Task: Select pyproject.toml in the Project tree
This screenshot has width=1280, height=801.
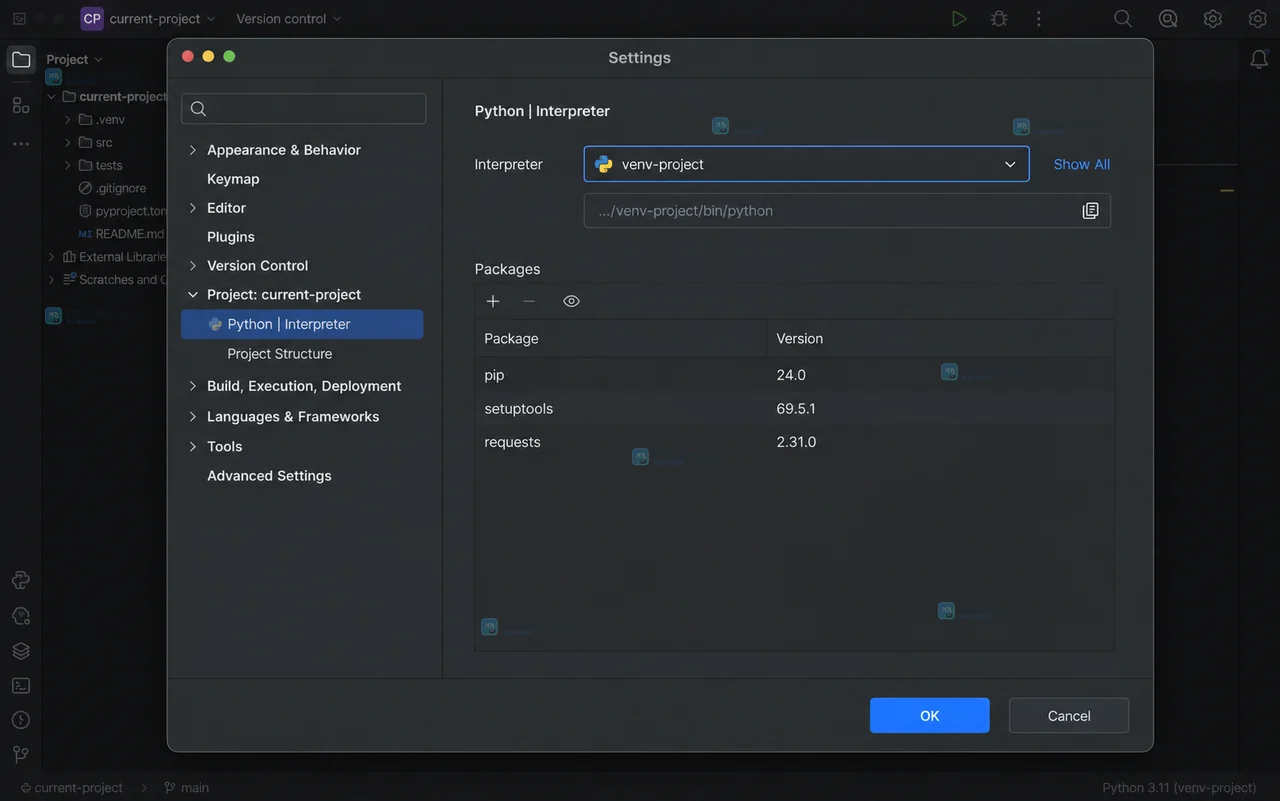Action: click(122, 211)
